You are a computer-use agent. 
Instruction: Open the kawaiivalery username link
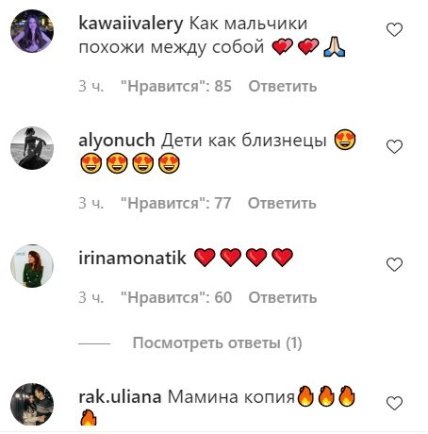pos(131,24)
